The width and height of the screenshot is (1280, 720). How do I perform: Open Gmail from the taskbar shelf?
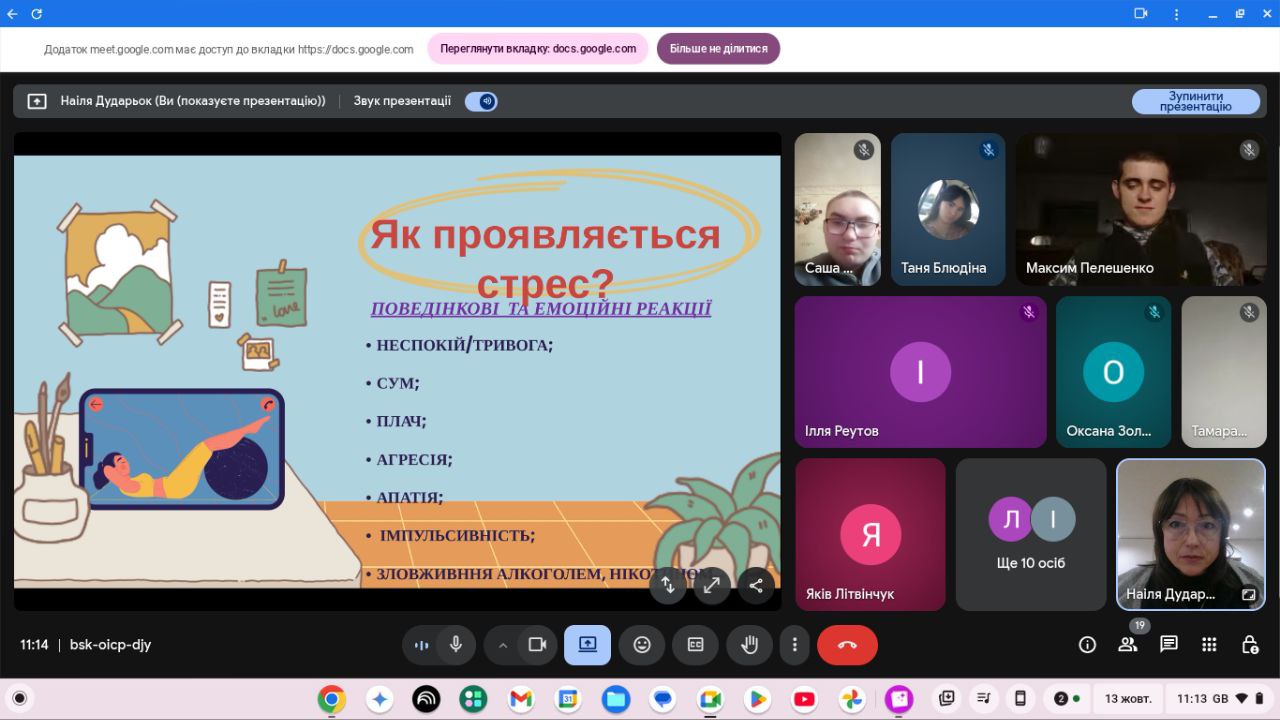pos(521,699)
